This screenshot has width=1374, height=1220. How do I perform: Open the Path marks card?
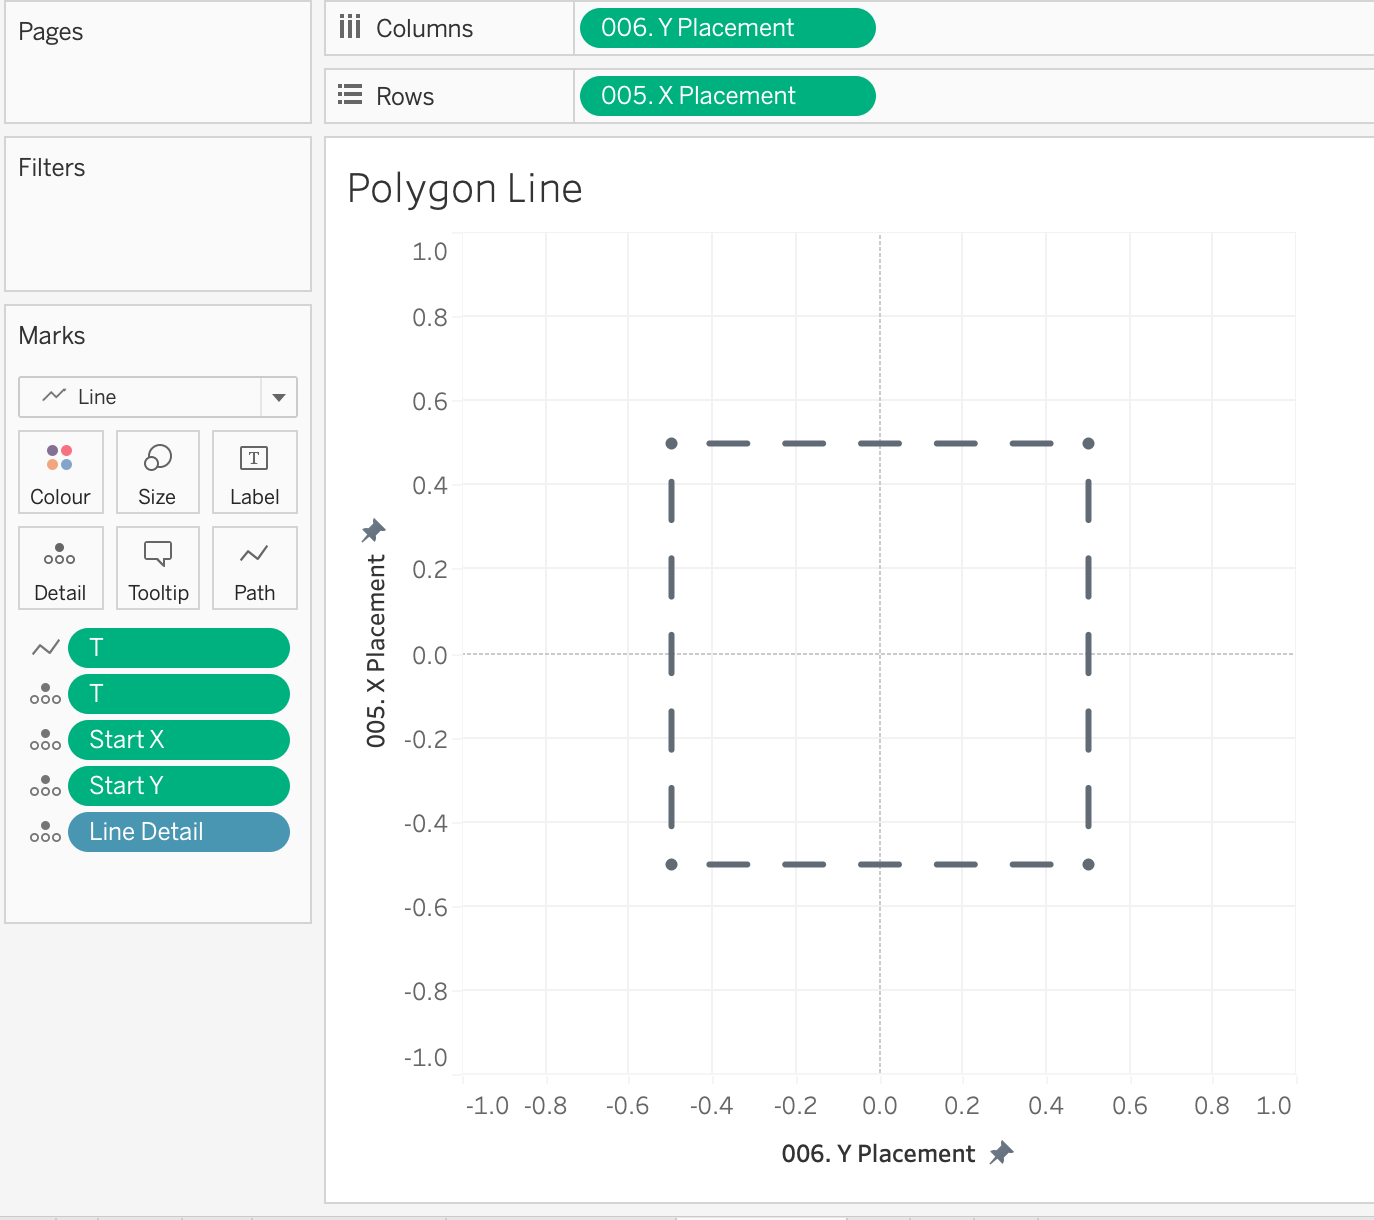click(255, 568)
